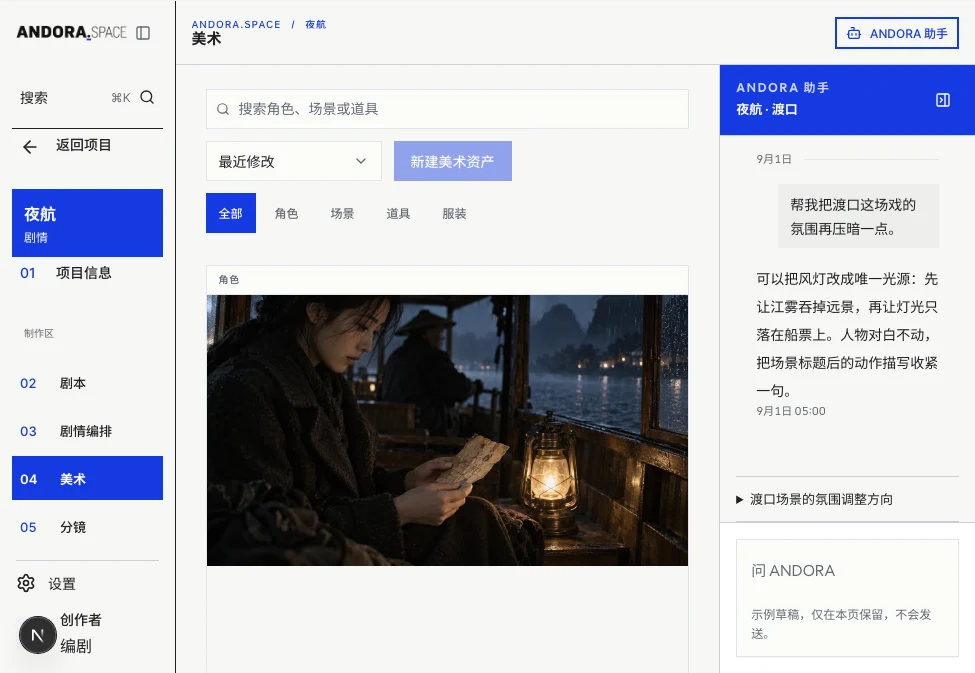Click the 创作者 编剧 user profile label
Image resolution: width=975 pixels, height=673 pixels.
point(80,633)
